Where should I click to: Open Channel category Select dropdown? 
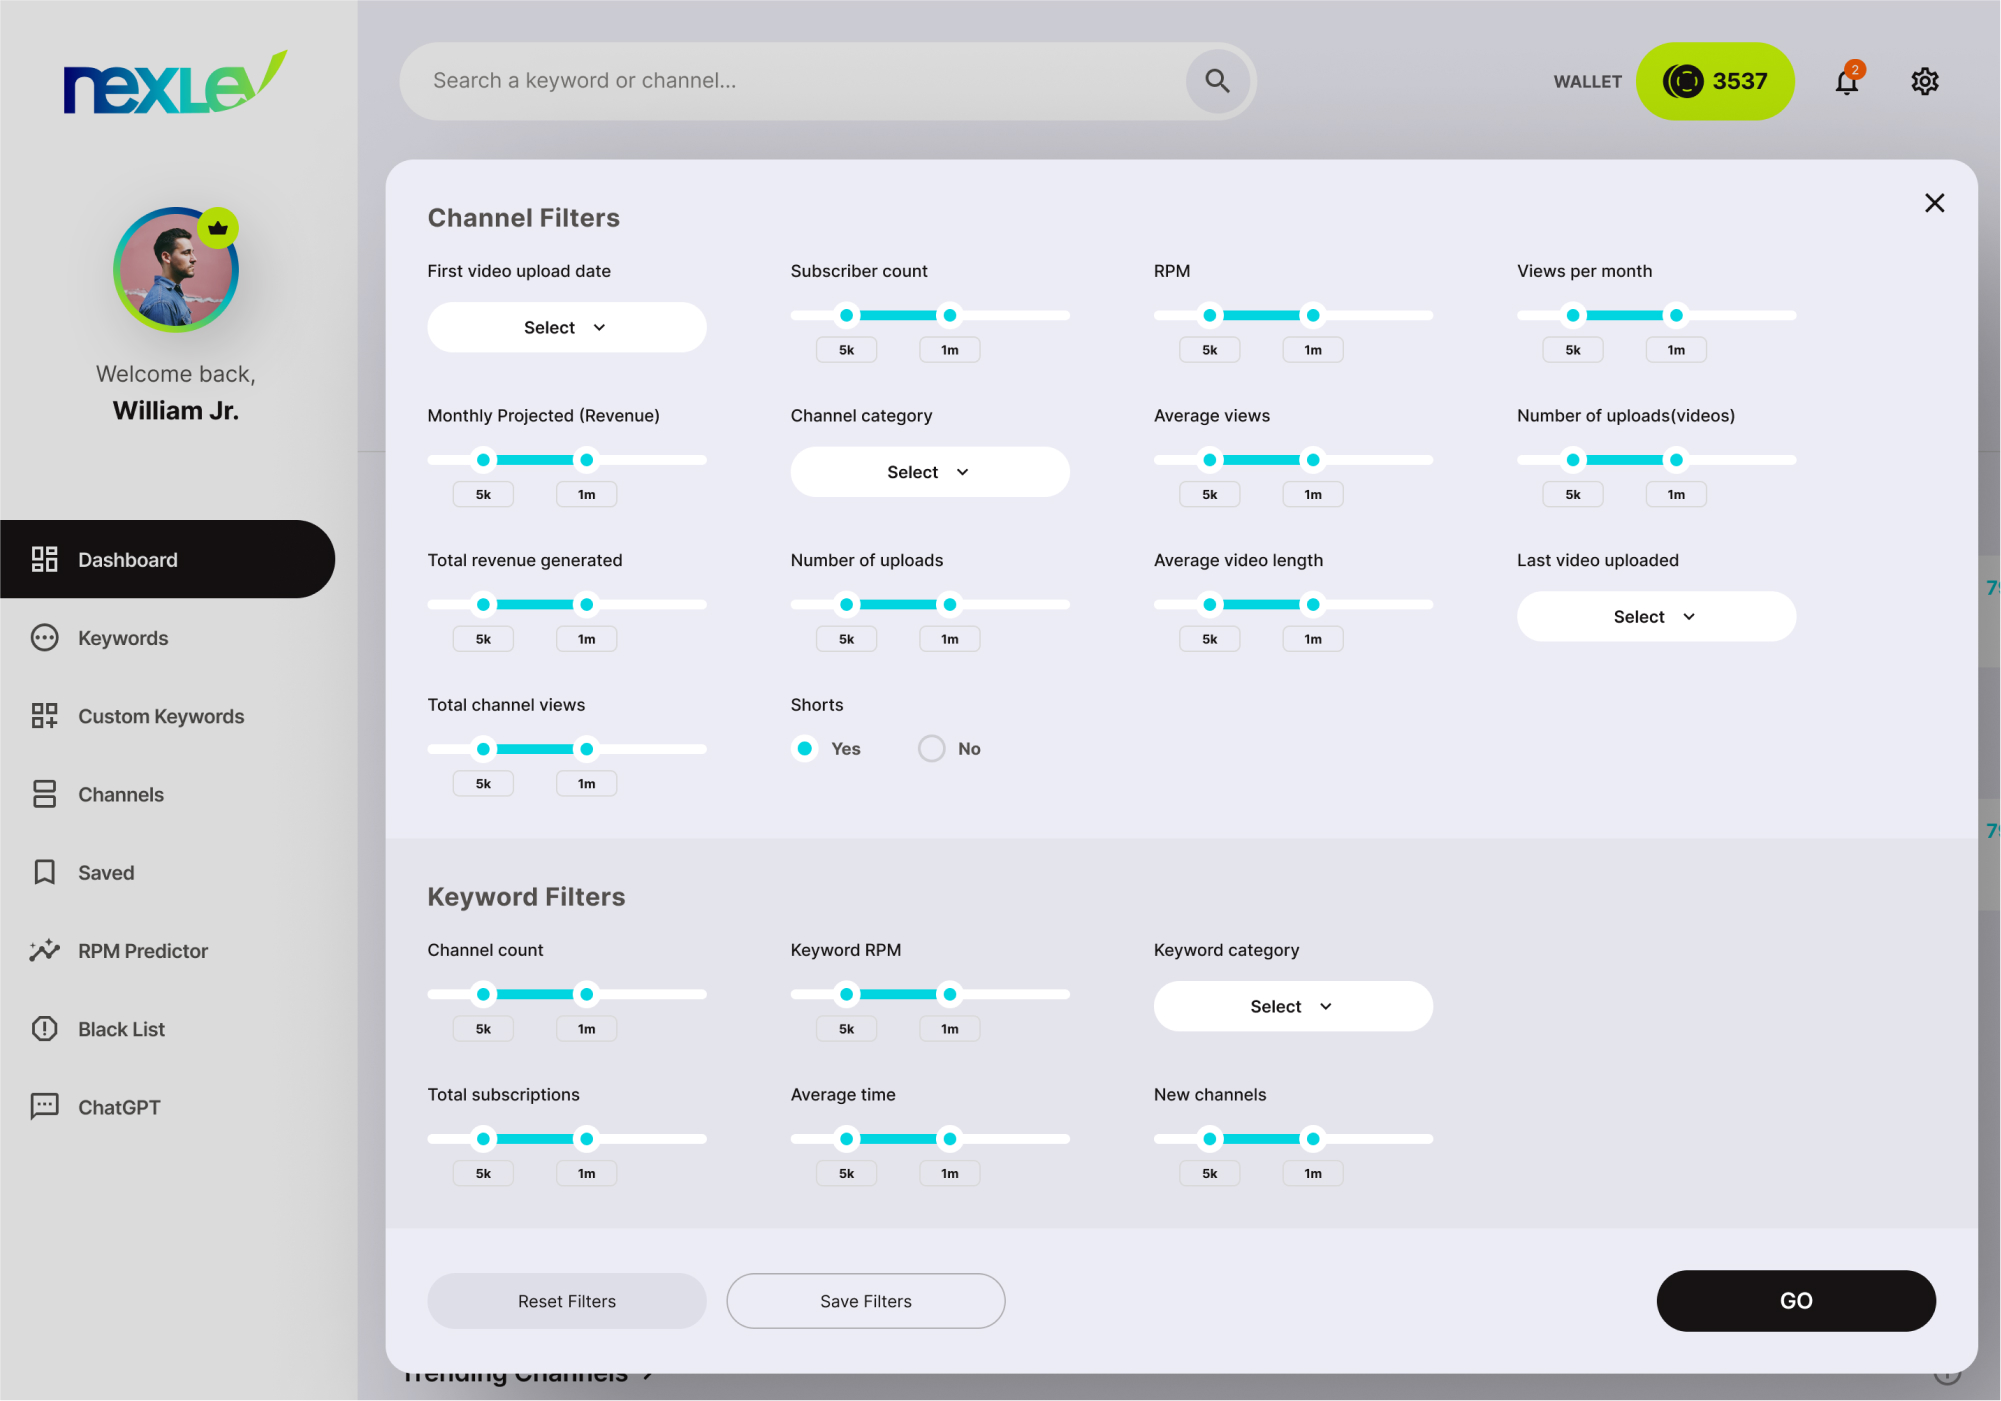[929, 472]
